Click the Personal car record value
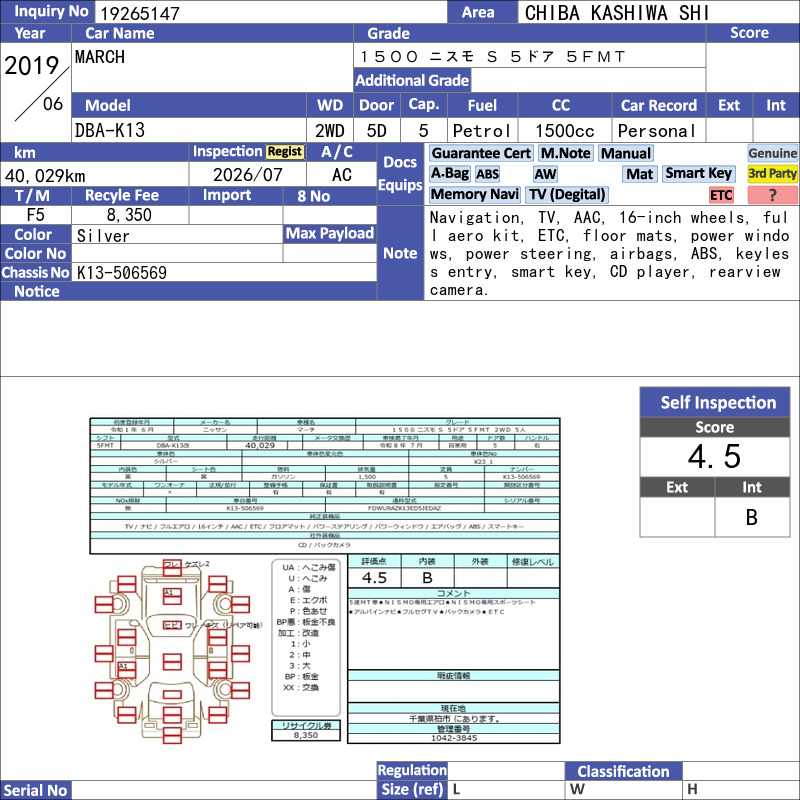Screen dimensions: 800x800 657,131
